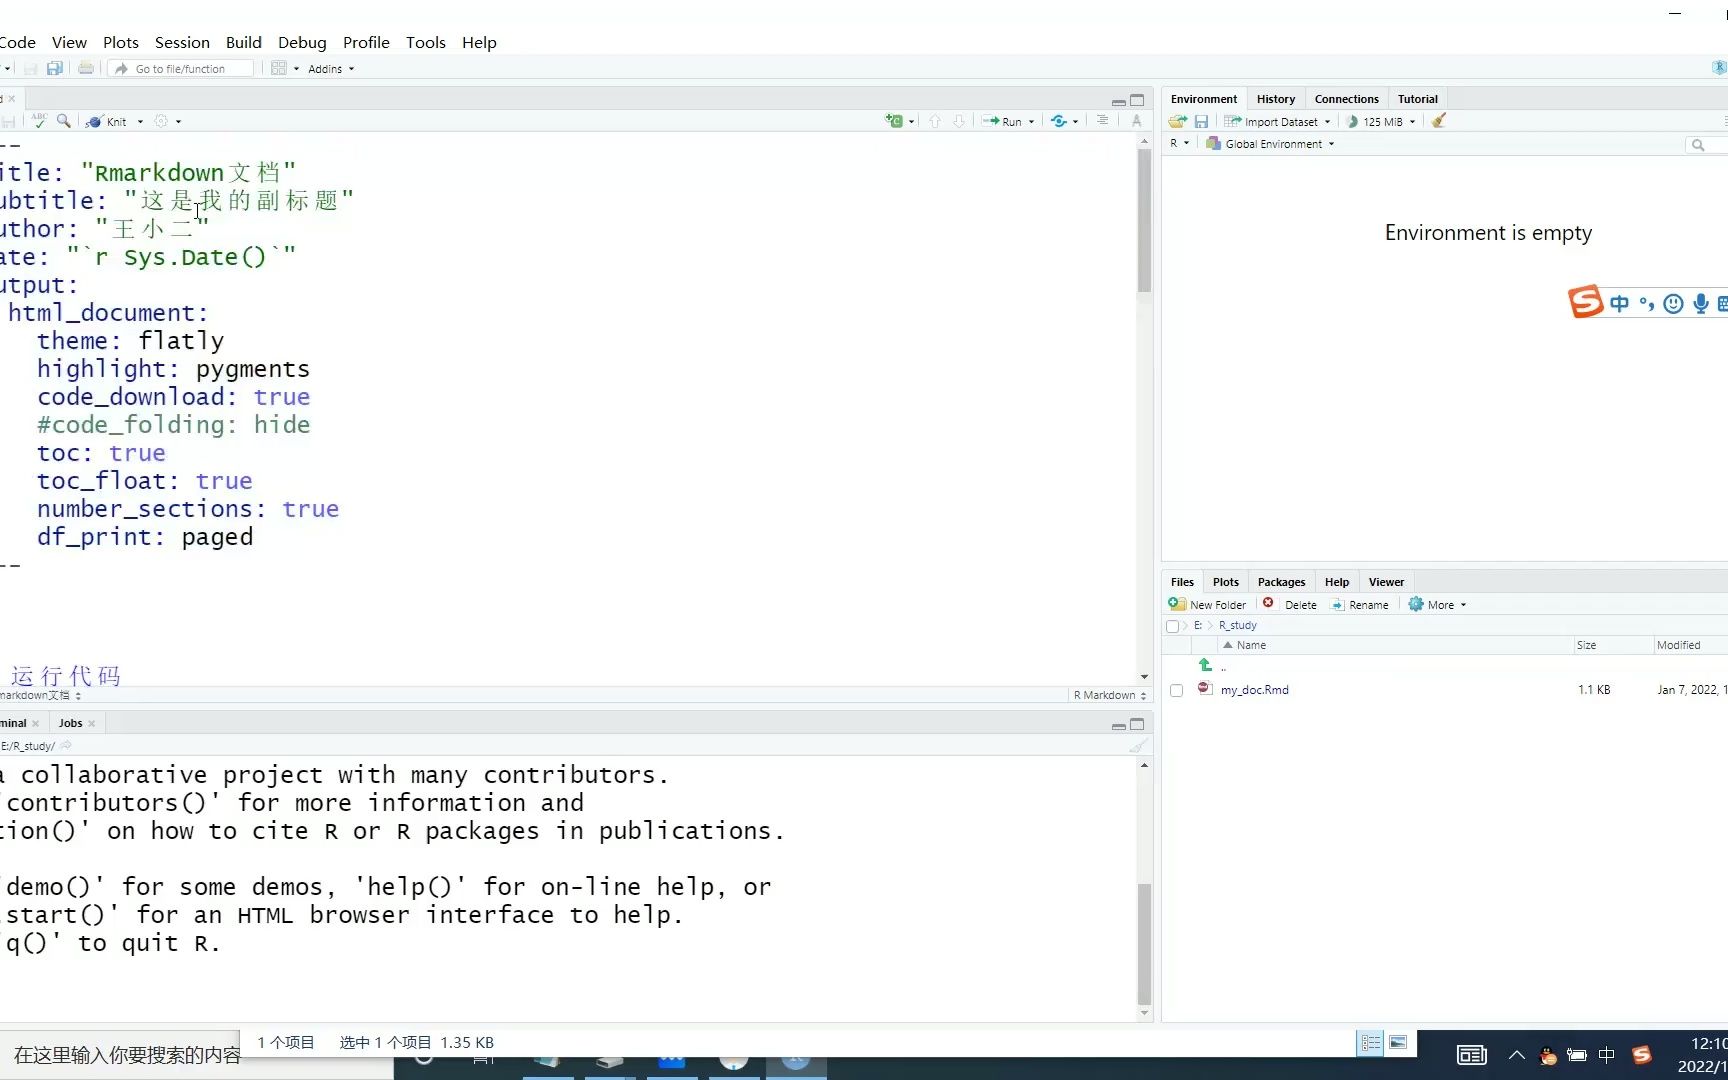The width and height of the screenshot is (1728, 1080).
Task: Check the my_doc.Rmd file checkbox
Action: click(x=1176, y=690)
